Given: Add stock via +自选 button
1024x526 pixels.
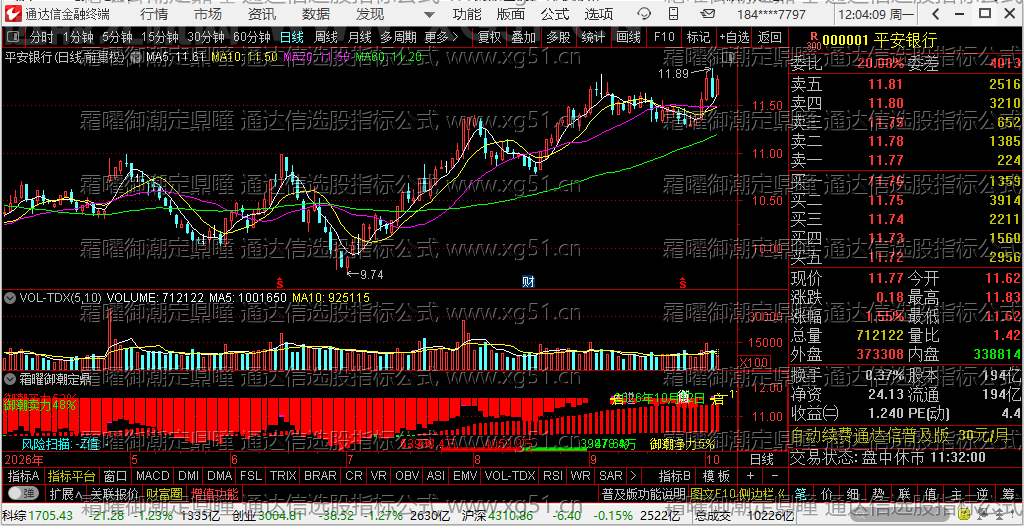Looking at the screenshot, I should tap(735, 38).
